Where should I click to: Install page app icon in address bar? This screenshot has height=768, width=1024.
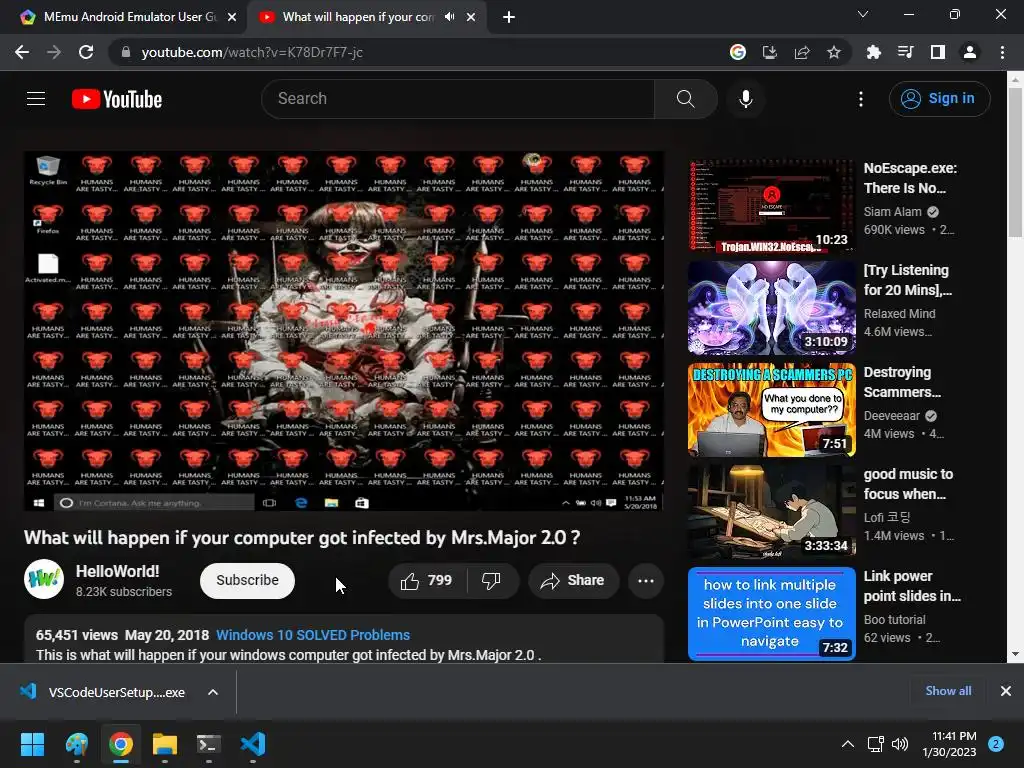tap(770, 52)
